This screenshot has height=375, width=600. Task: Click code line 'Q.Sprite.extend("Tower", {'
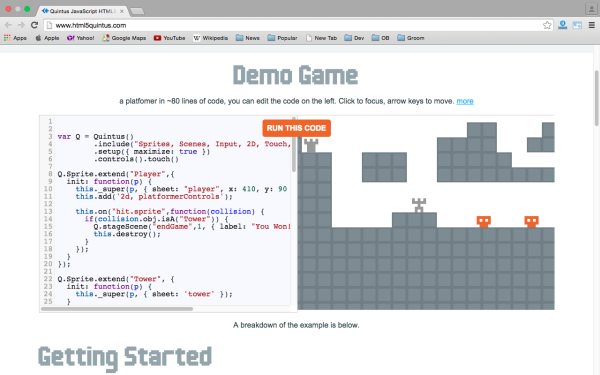point(116,279)
